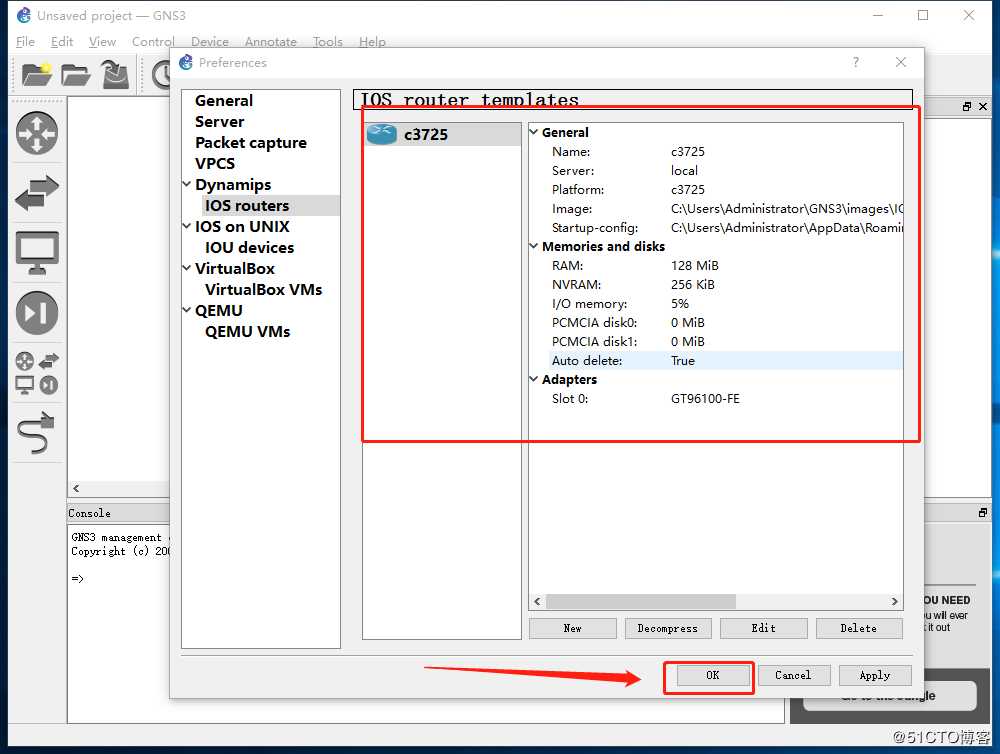Open the File menu

coord(26,42)
